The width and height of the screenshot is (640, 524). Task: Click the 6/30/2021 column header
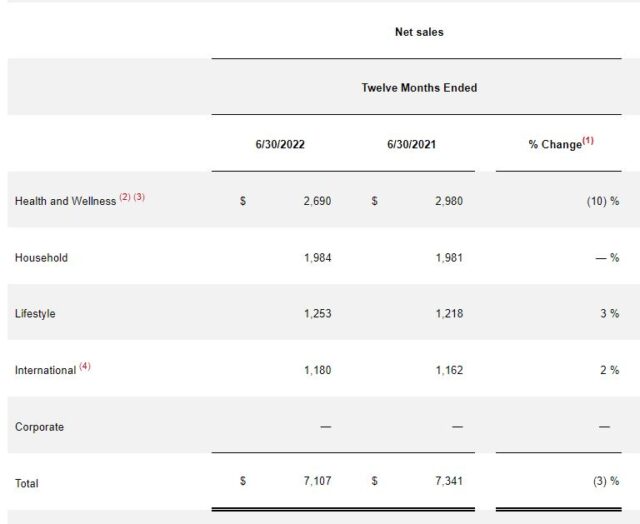411,144
